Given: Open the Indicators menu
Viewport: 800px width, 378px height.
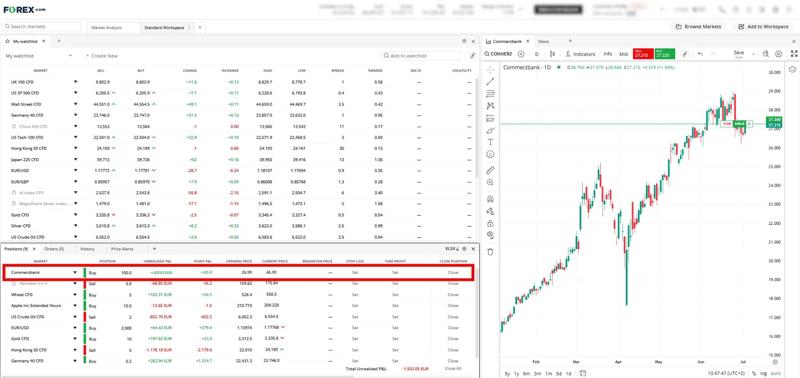Looking at the screenshot, I should click(581, 54).
